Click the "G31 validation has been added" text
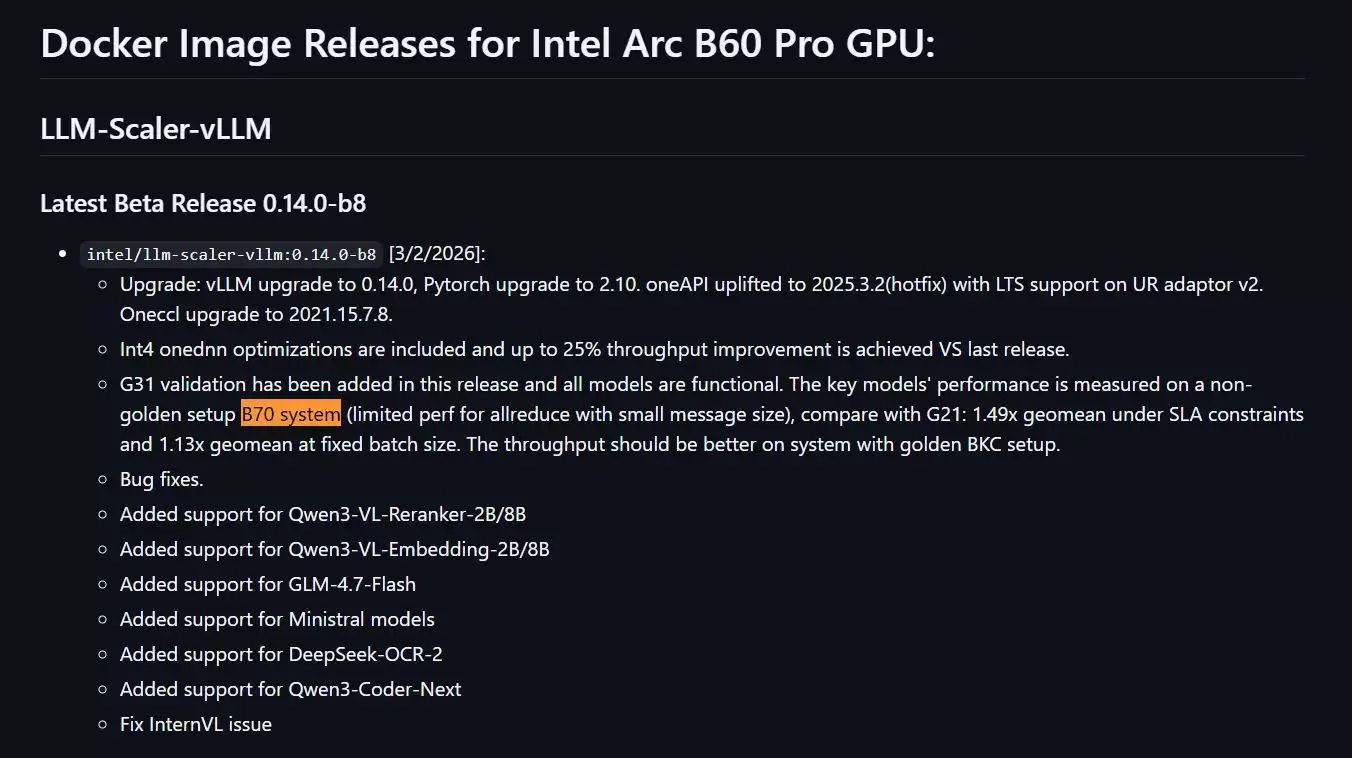1352x758 pixels. 248,384
